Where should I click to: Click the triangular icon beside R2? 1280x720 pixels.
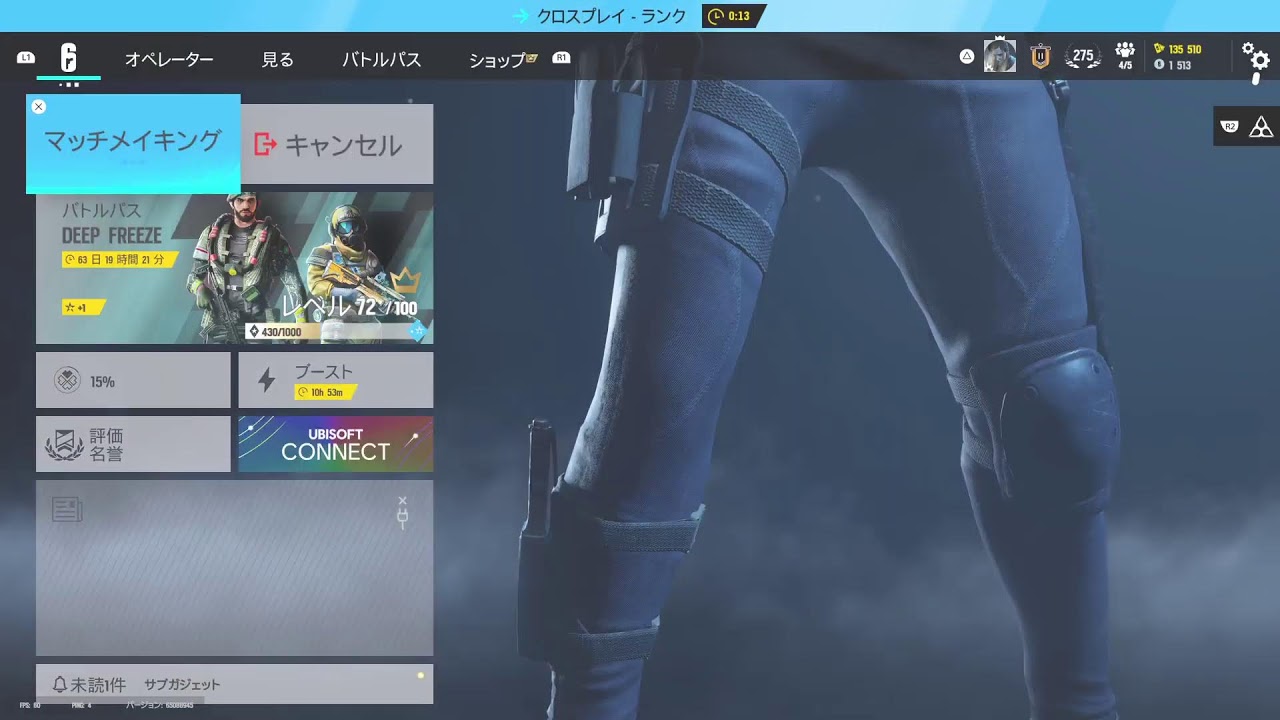1261,126
